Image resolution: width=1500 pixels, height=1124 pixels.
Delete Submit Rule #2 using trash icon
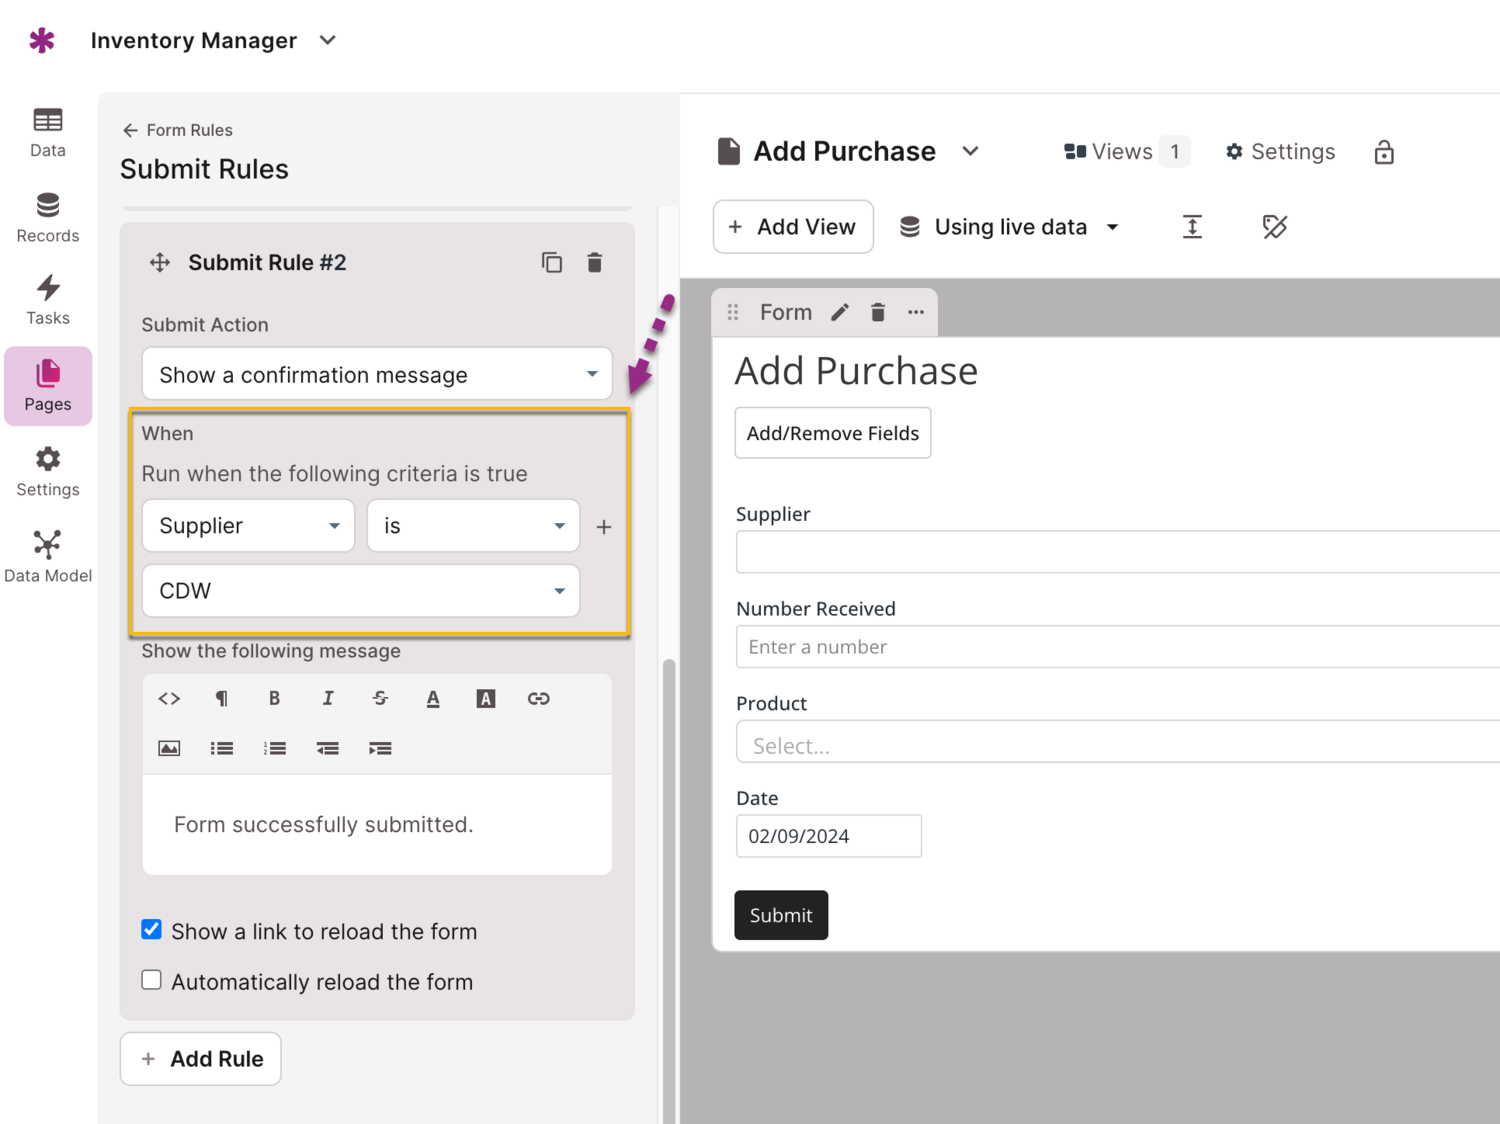[595, 263]
